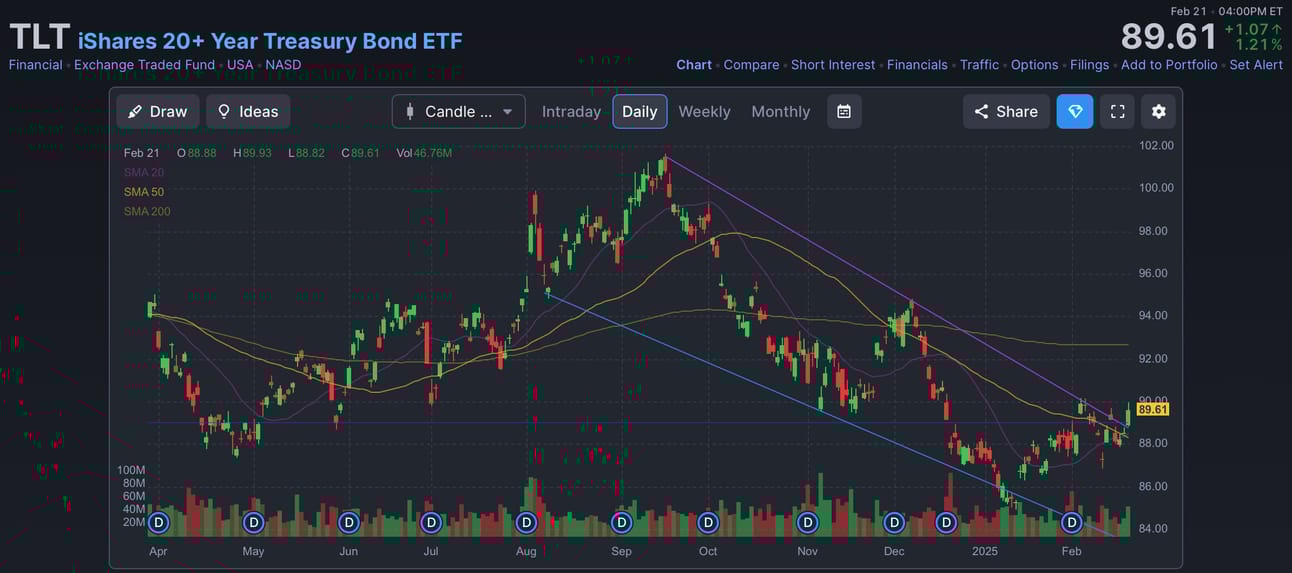Open the Filings page
This screenshot has width=1292, height=573.
coord(1089,65)
